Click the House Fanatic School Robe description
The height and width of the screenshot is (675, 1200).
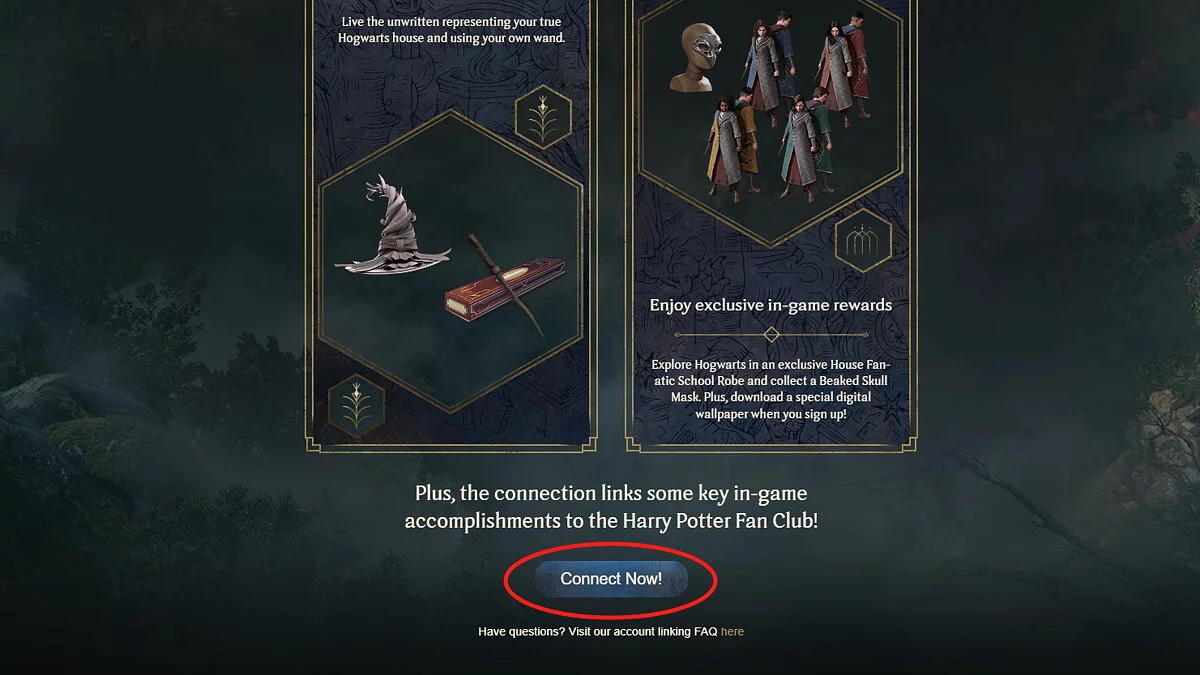770,389
